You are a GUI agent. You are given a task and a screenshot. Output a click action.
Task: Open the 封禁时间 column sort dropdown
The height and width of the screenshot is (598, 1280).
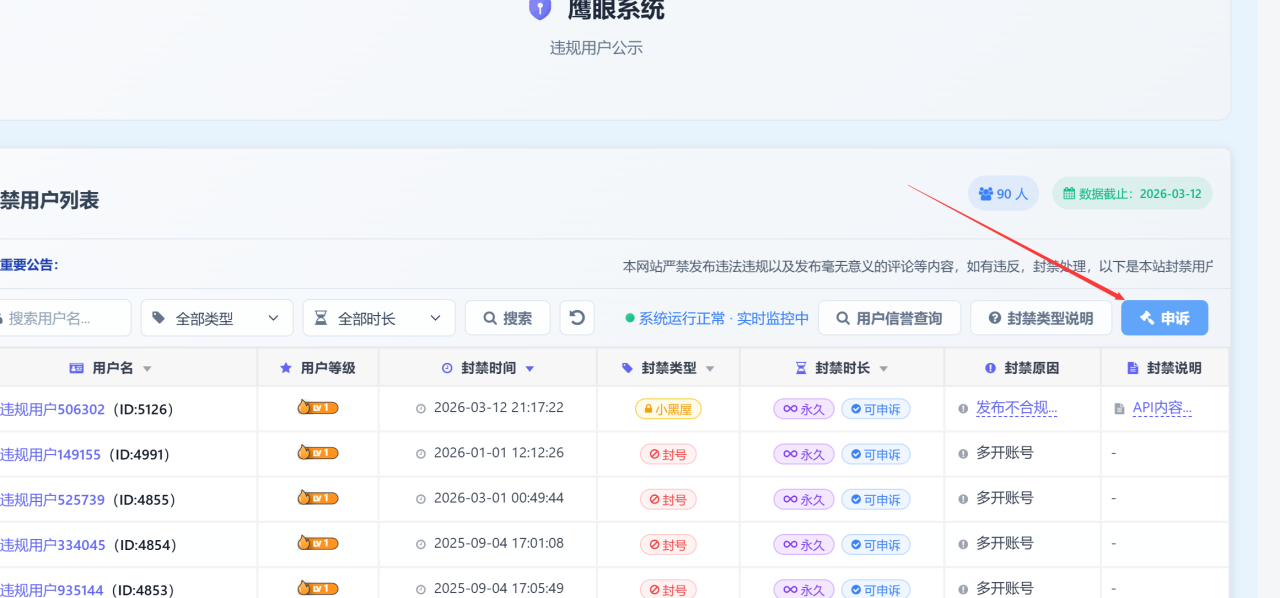coord(531,367)
